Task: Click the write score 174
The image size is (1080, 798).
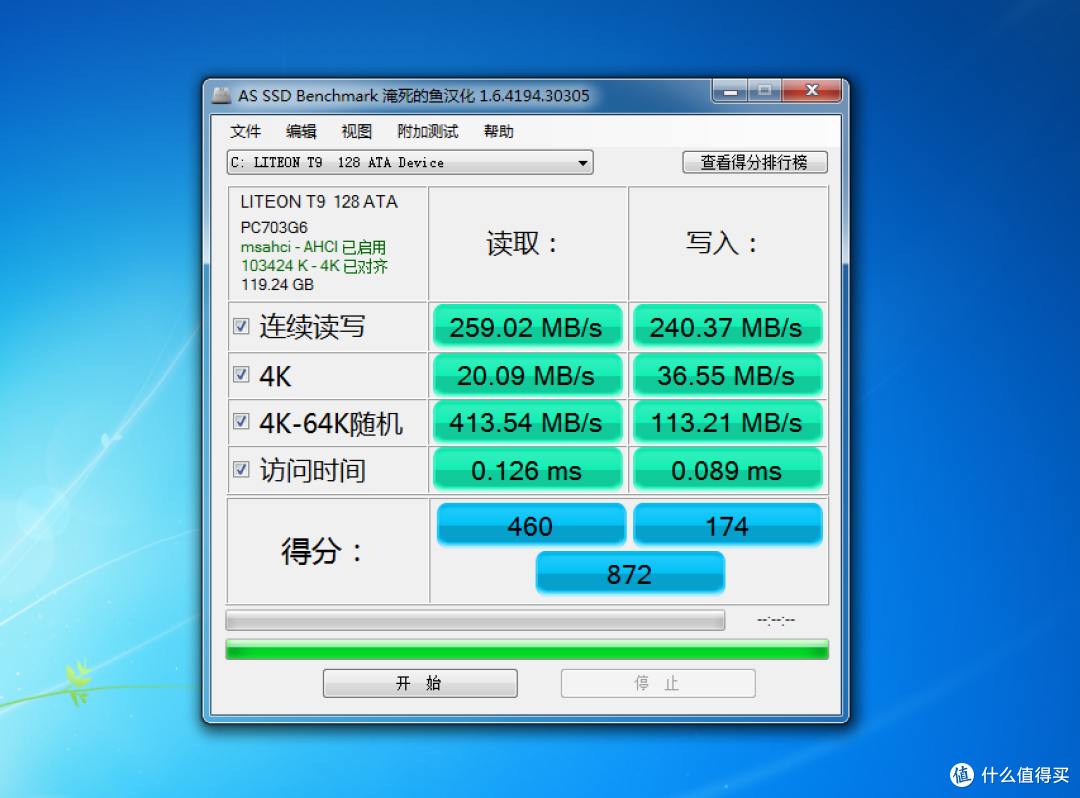Action: (x=727, y=525)
